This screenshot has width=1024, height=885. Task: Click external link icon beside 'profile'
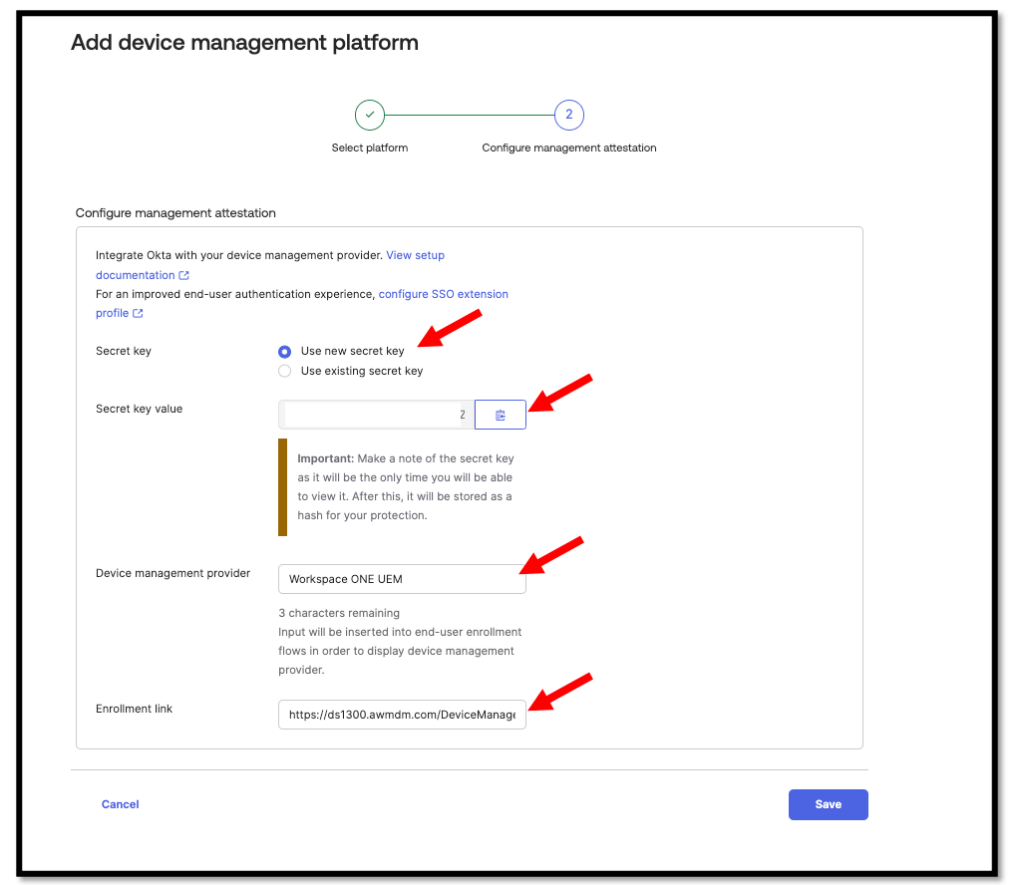click(138, 313)
